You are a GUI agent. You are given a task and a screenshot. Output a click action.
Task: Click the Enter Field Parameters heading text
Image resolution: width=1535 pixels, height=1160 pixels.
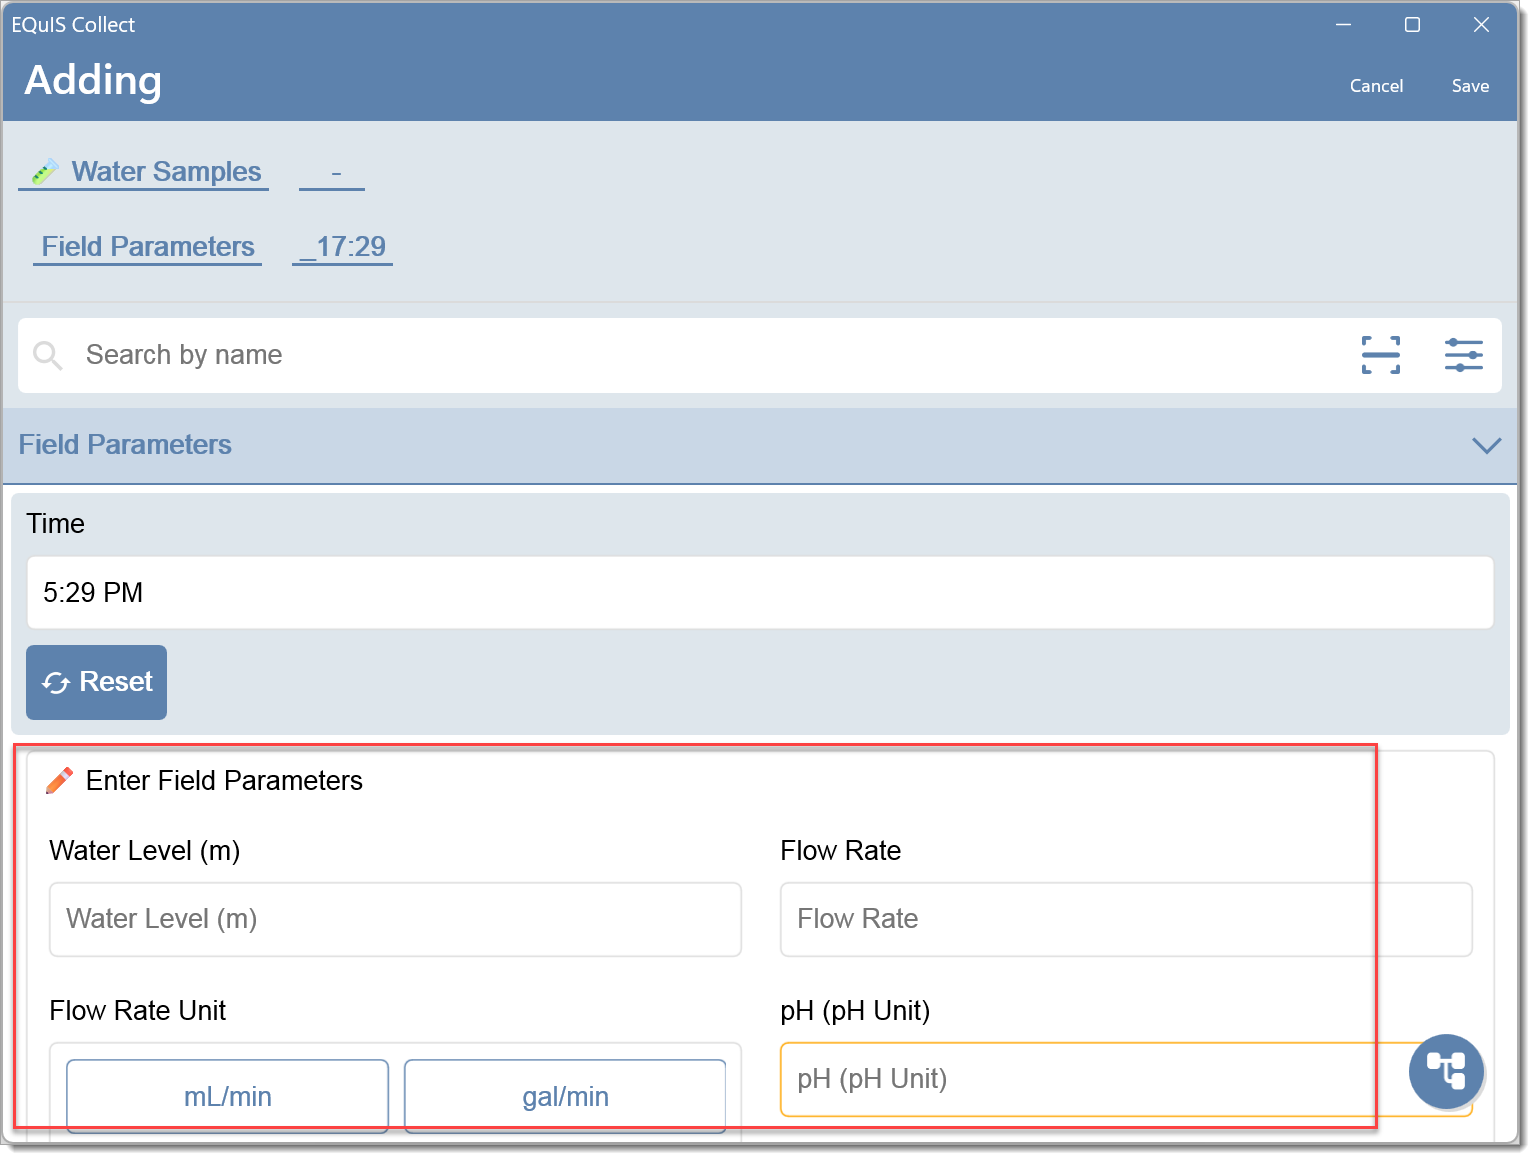[224, 780]
